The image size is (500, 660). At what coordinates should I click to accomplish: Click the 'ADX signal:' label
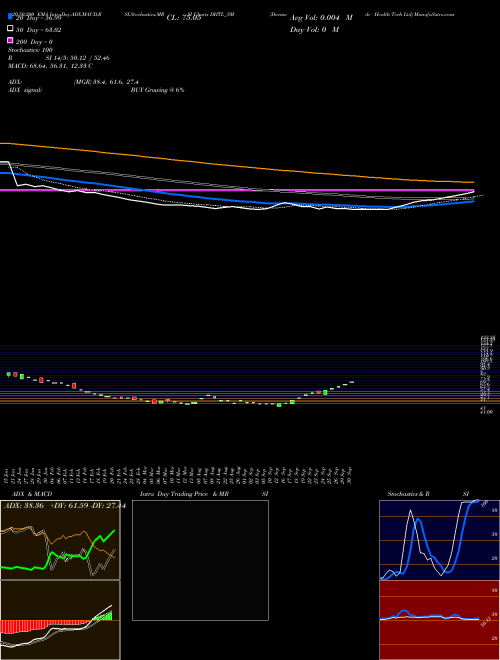tap(25, 90)
